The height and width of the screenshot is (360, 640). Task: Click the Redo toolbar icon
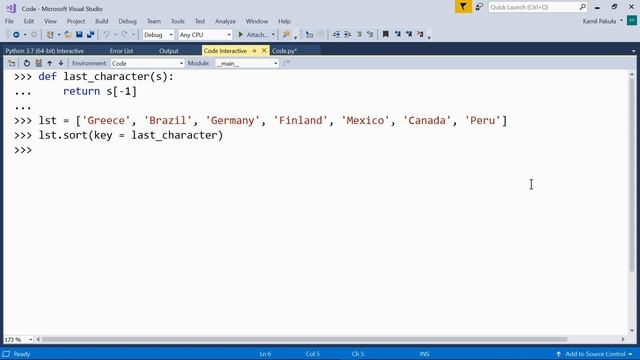click(124, 35)
